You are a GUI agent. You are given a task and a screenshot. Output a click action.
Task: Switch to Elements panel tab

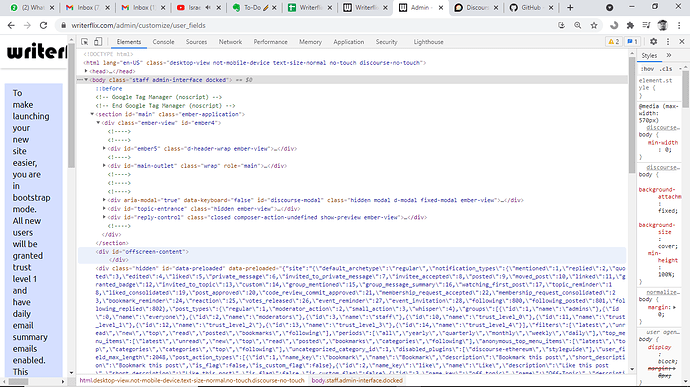128,42
